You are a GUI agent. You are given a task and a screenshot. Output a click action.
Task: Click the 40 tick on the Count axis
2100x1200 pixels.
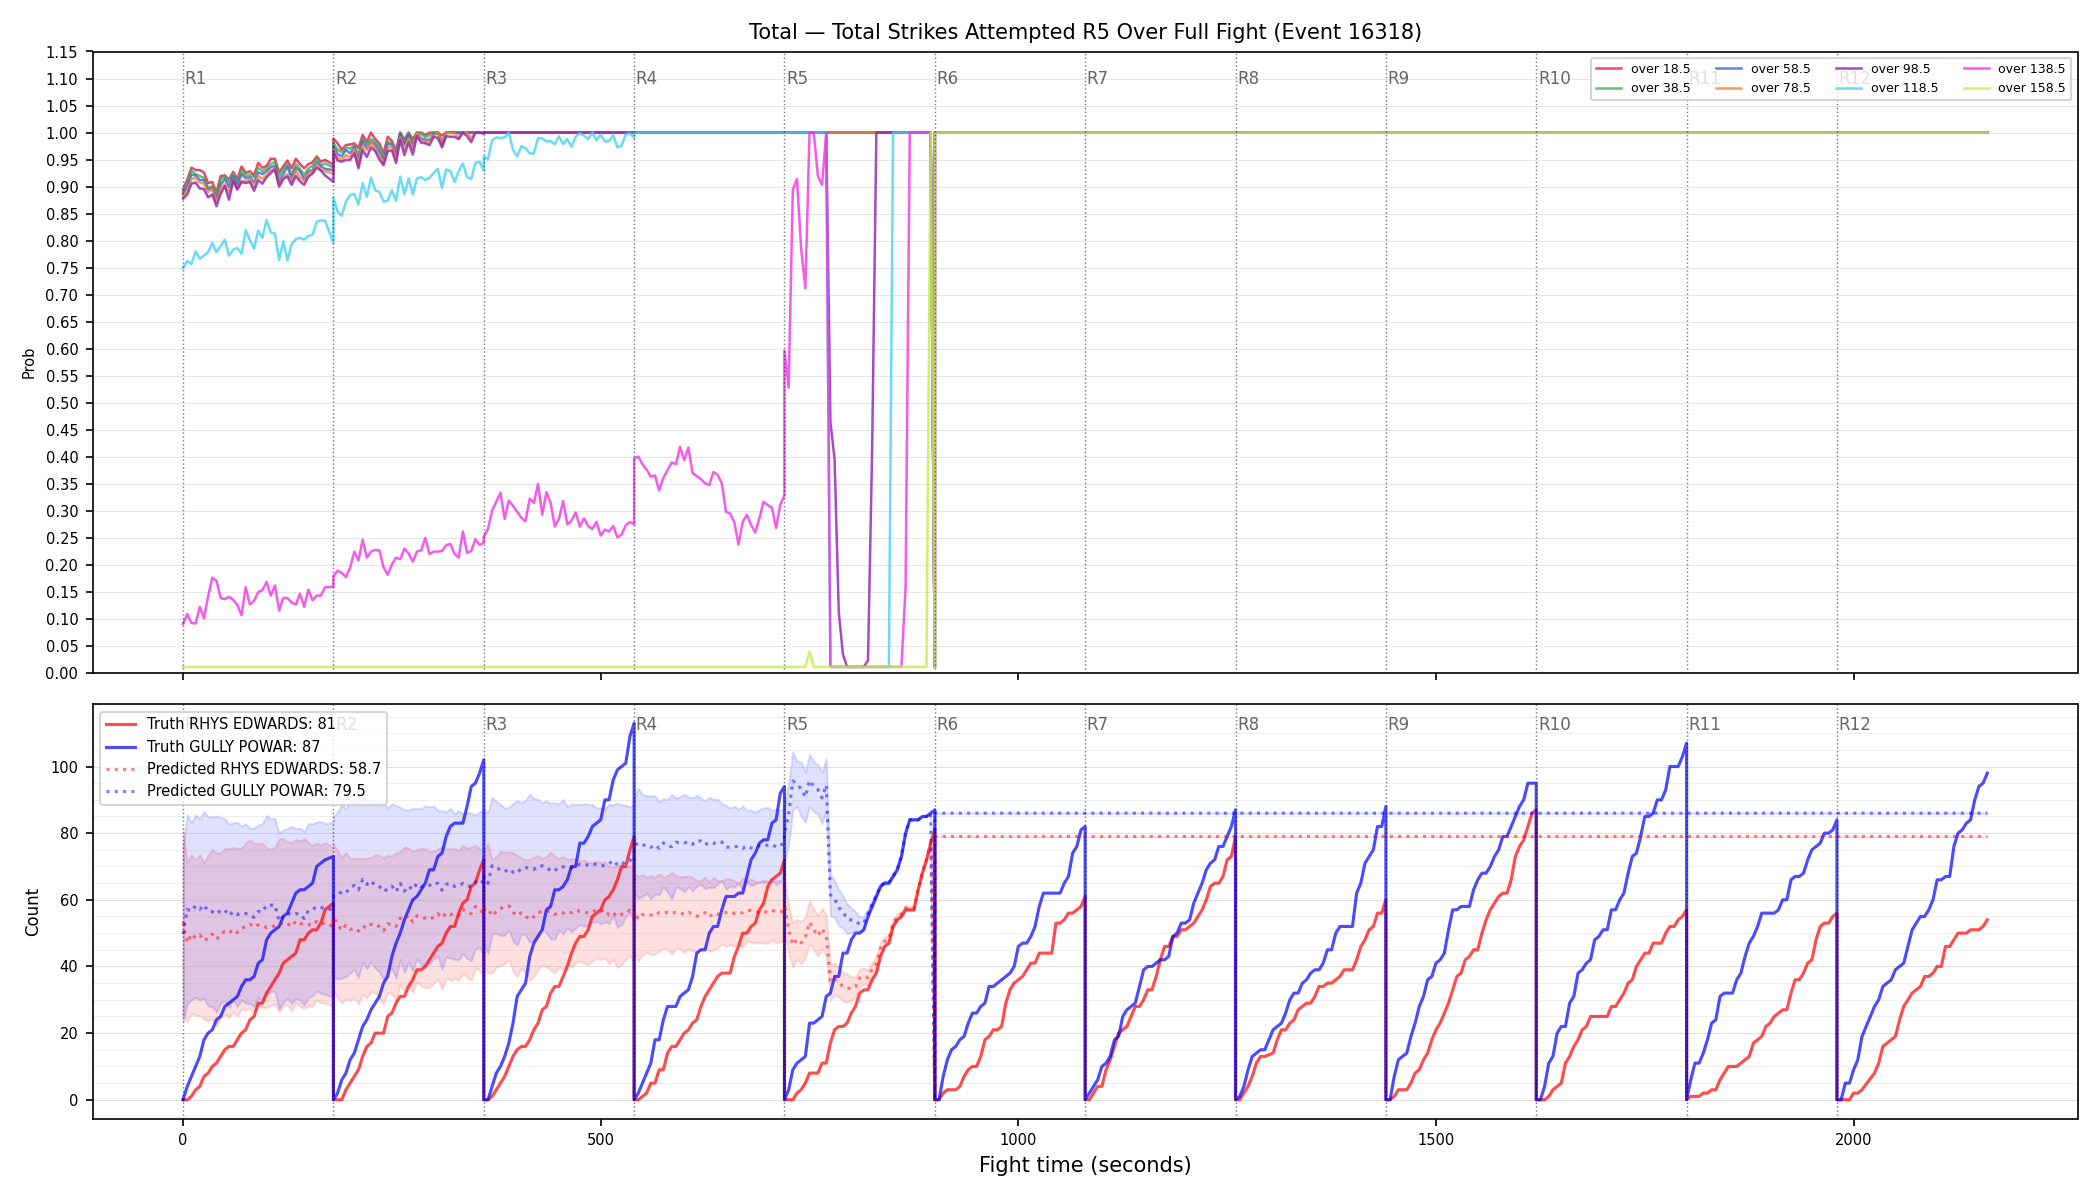click(70, 966)
